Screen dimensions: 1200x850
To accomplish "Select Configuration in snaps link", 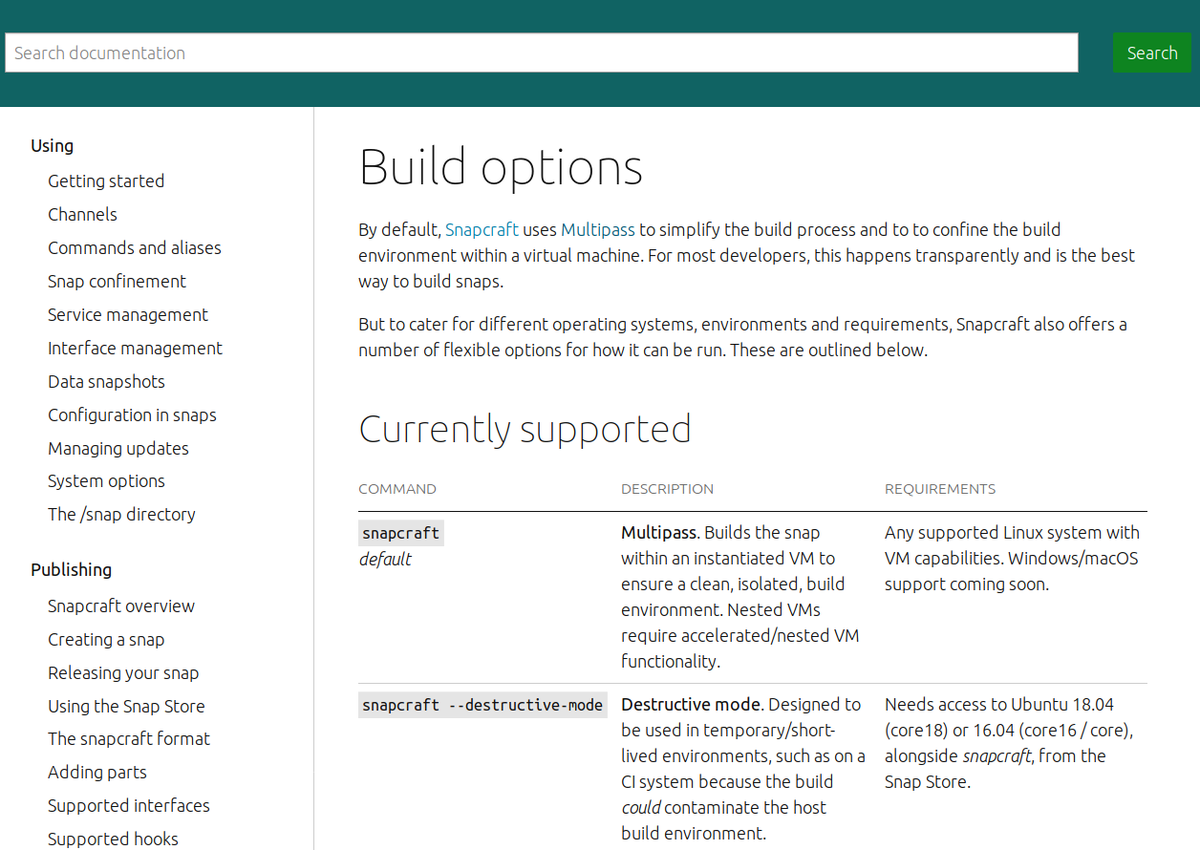I will (132, 415).
